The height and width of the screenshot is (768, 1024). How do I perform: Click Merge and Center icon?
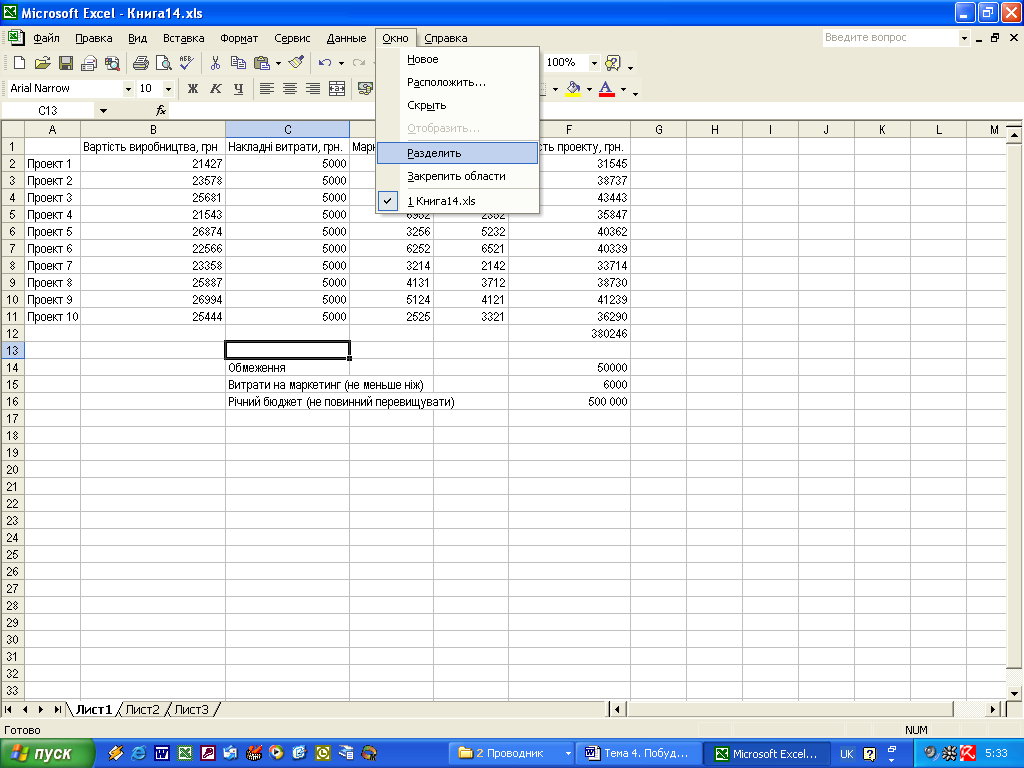tap(337, 88)
